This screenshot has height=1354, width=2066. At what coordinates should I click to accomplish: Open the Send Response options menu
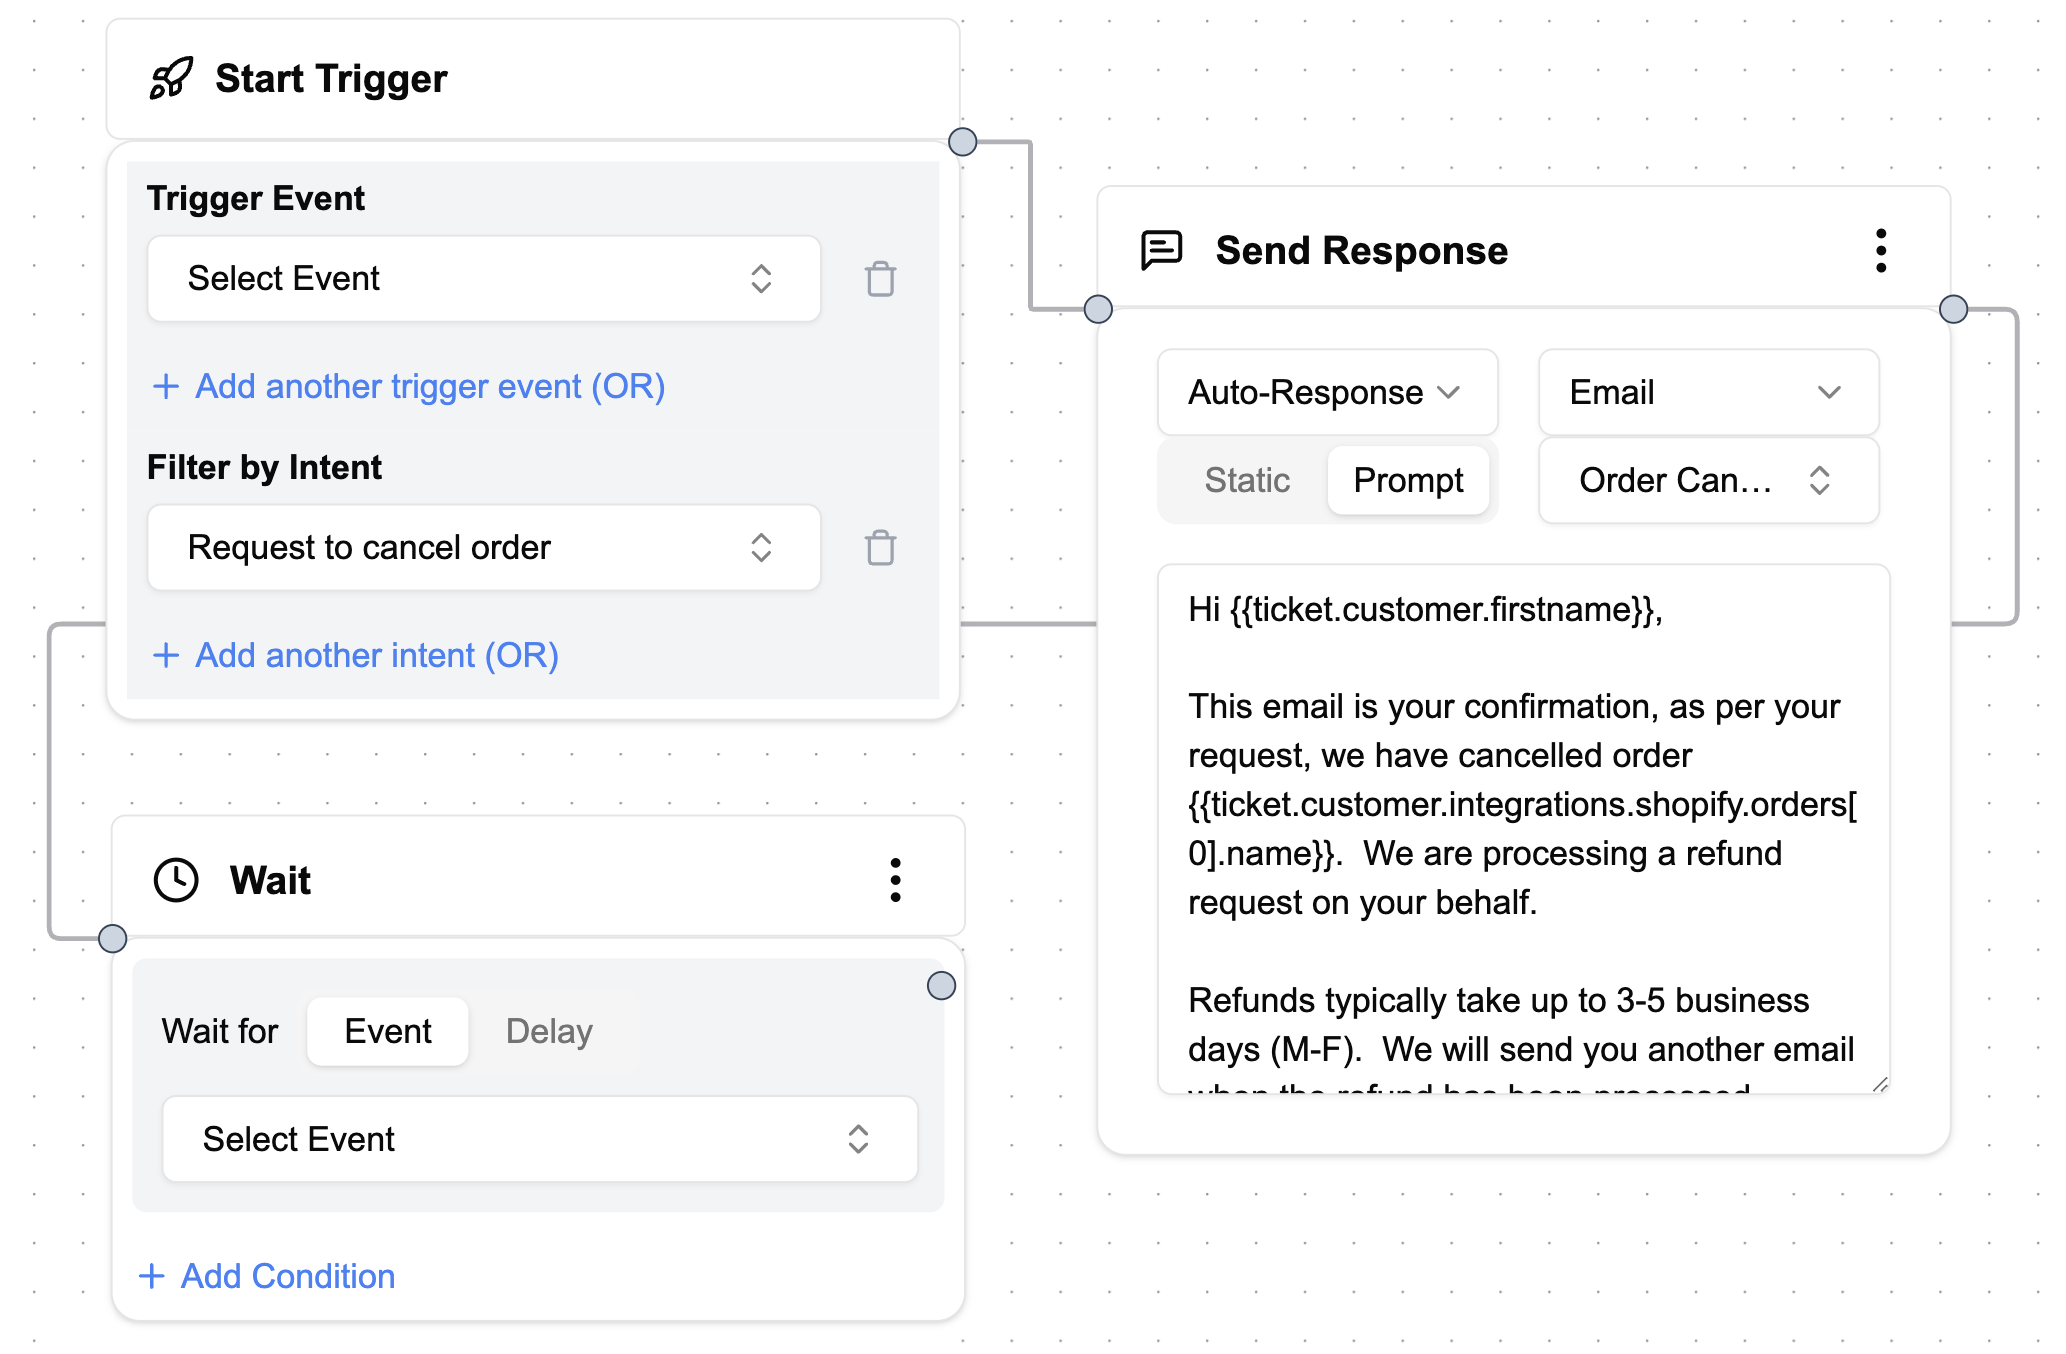pyautogui.click(x=1881, y=250)
